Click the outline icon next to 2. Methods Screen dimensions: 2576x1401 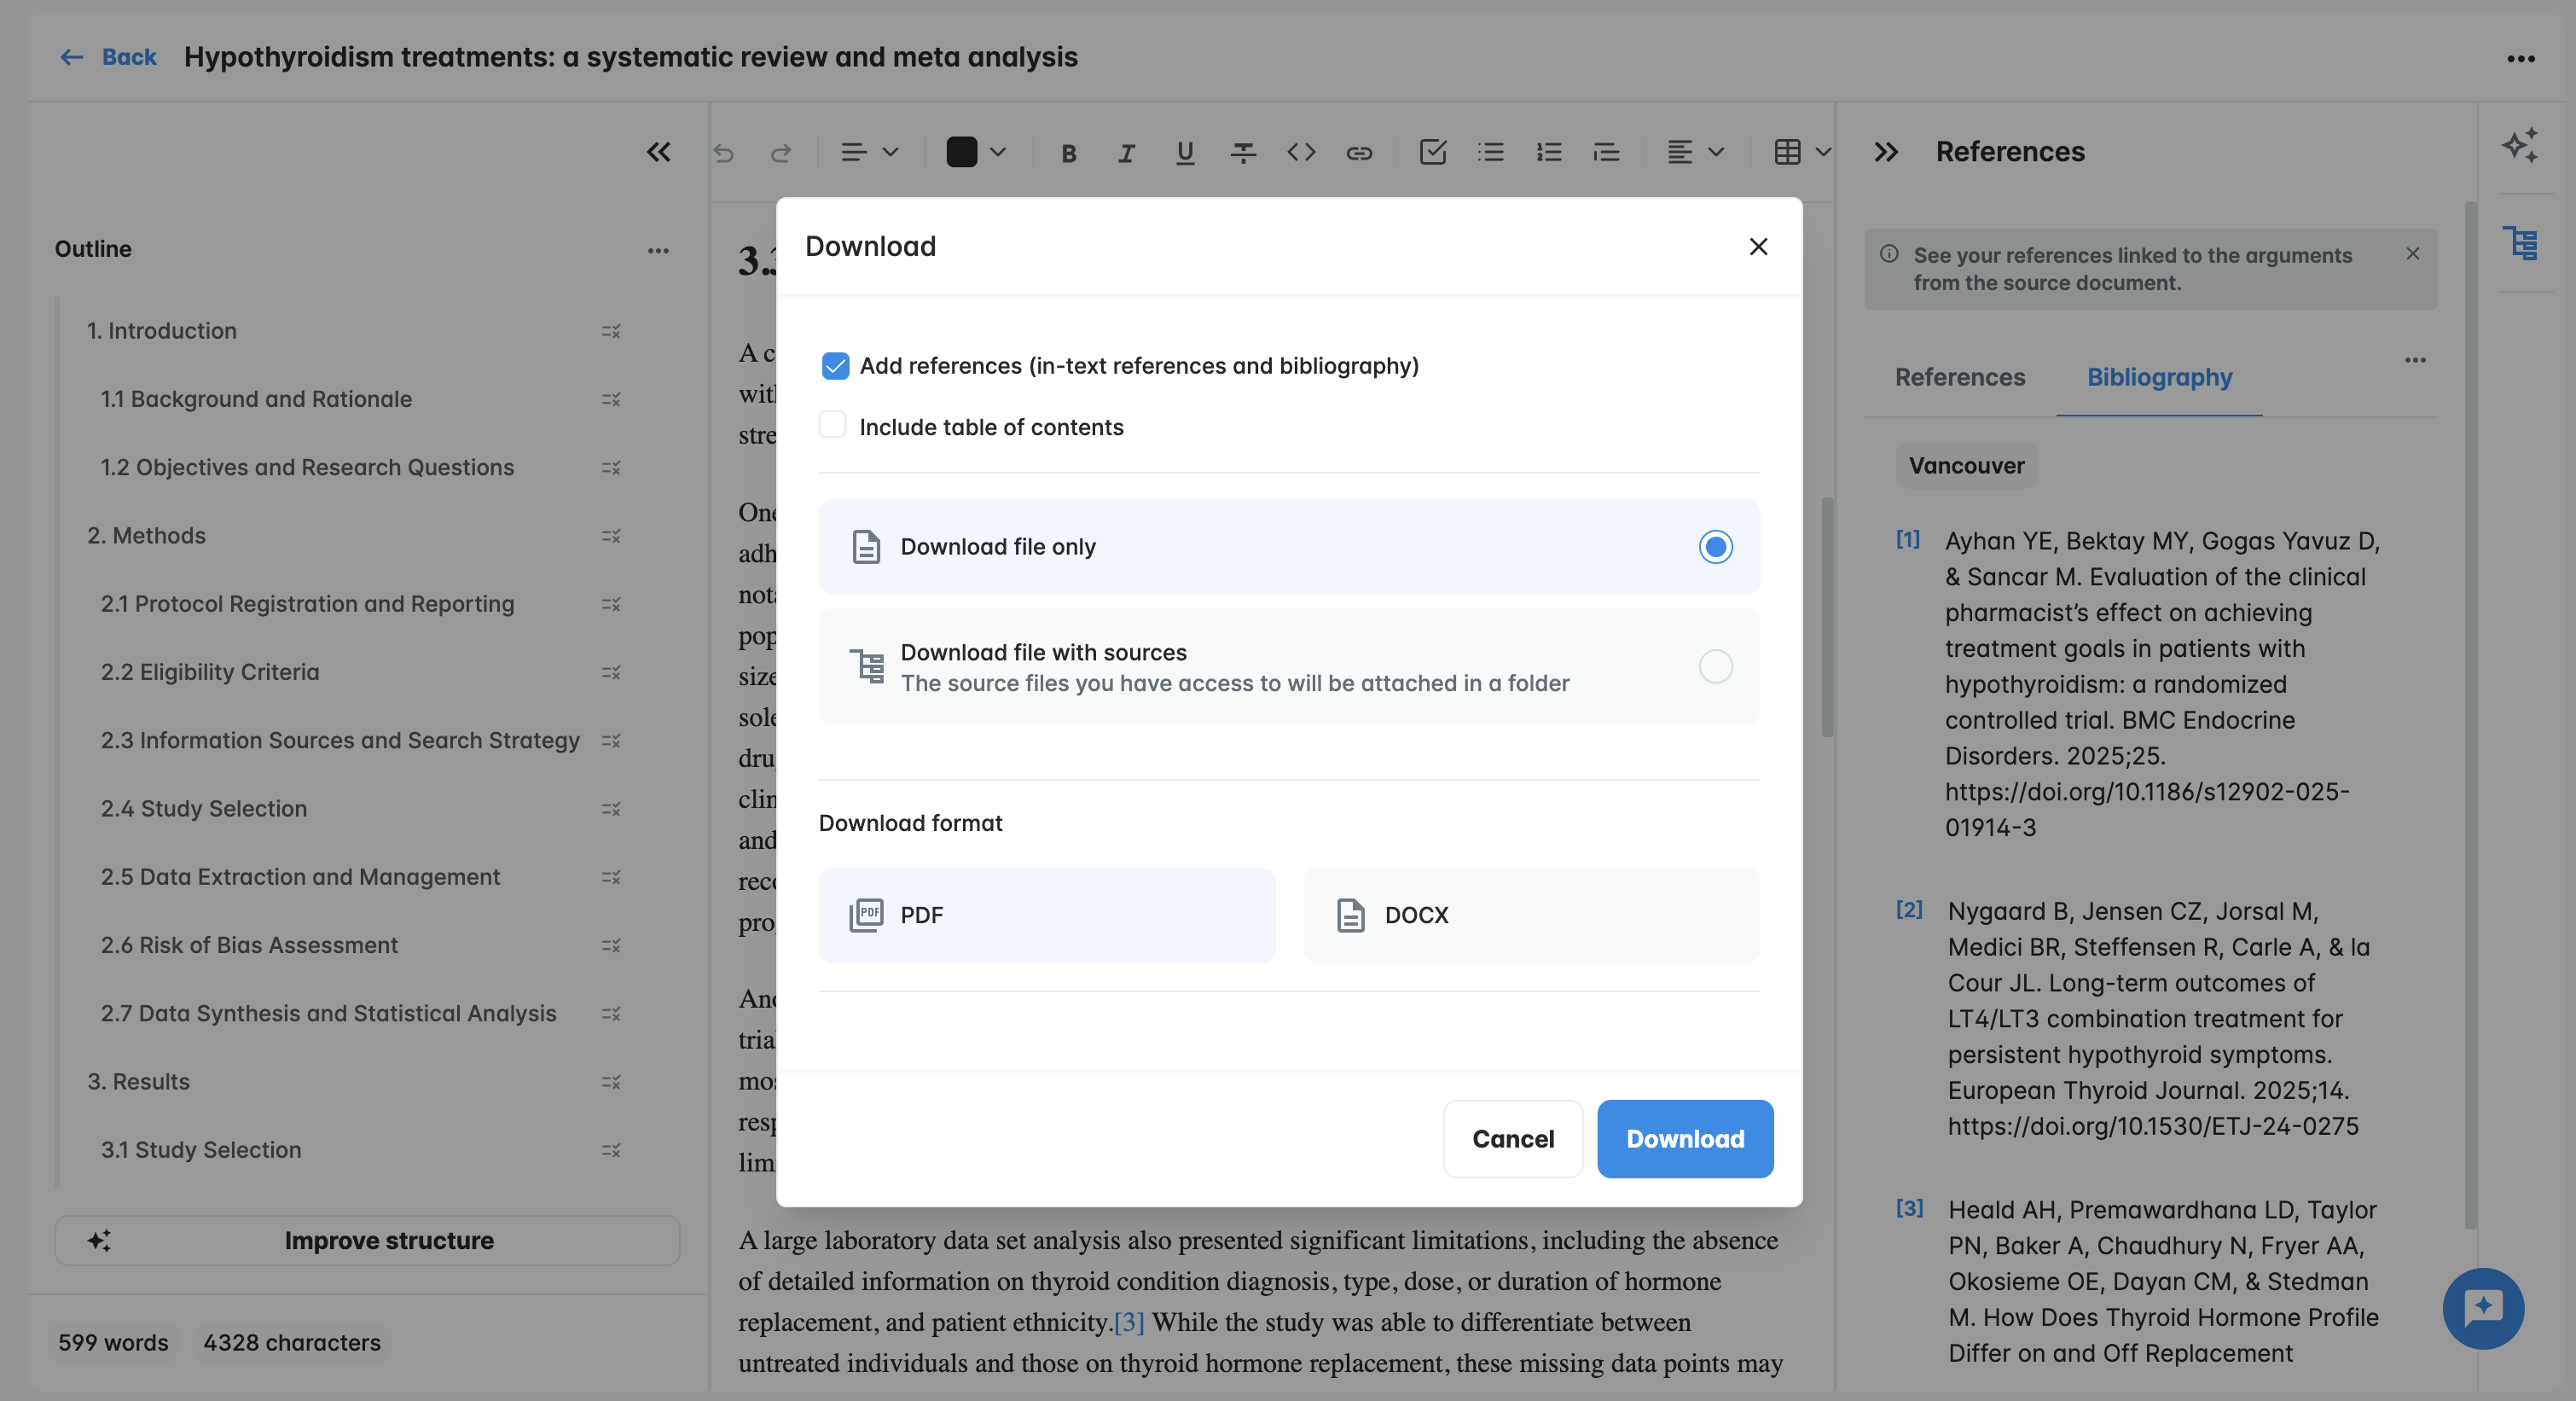pos(611,536)
